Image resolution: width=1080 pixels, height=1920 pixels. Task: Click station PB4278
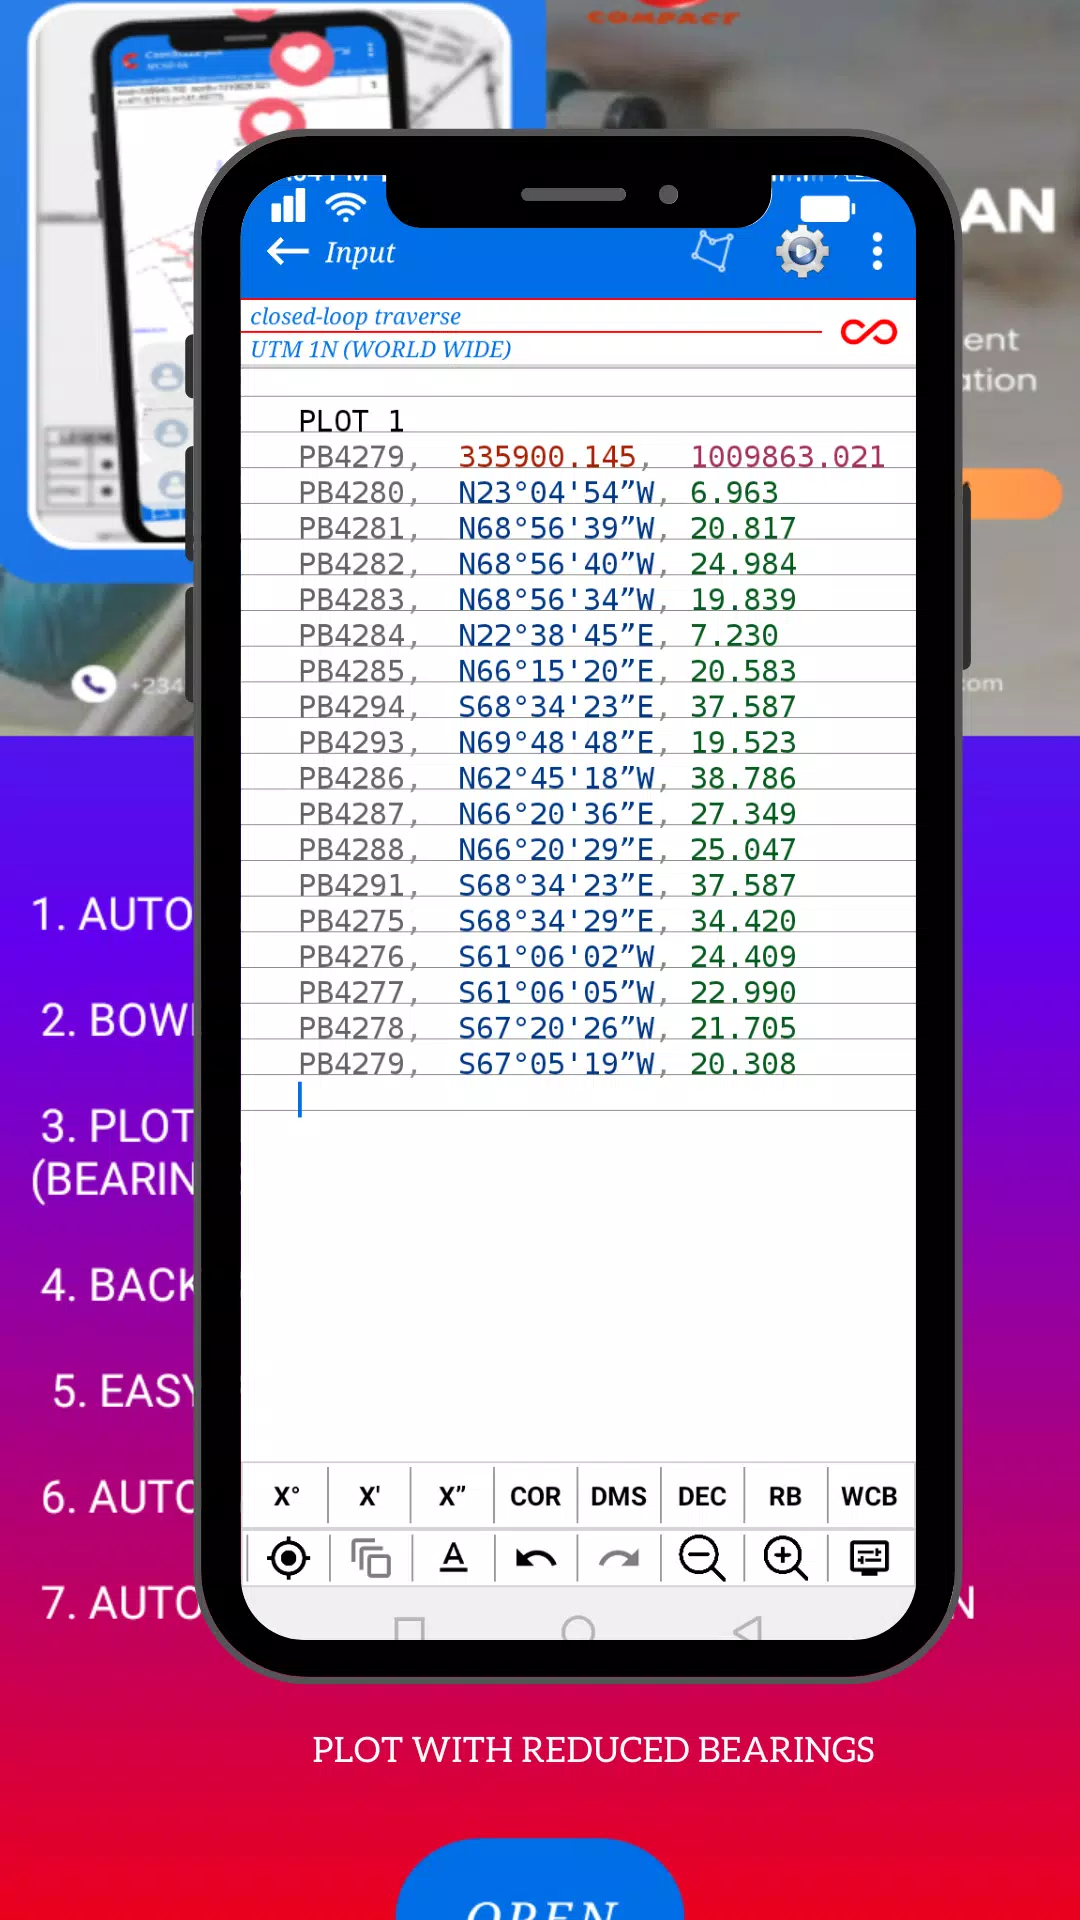(351, 1028)
